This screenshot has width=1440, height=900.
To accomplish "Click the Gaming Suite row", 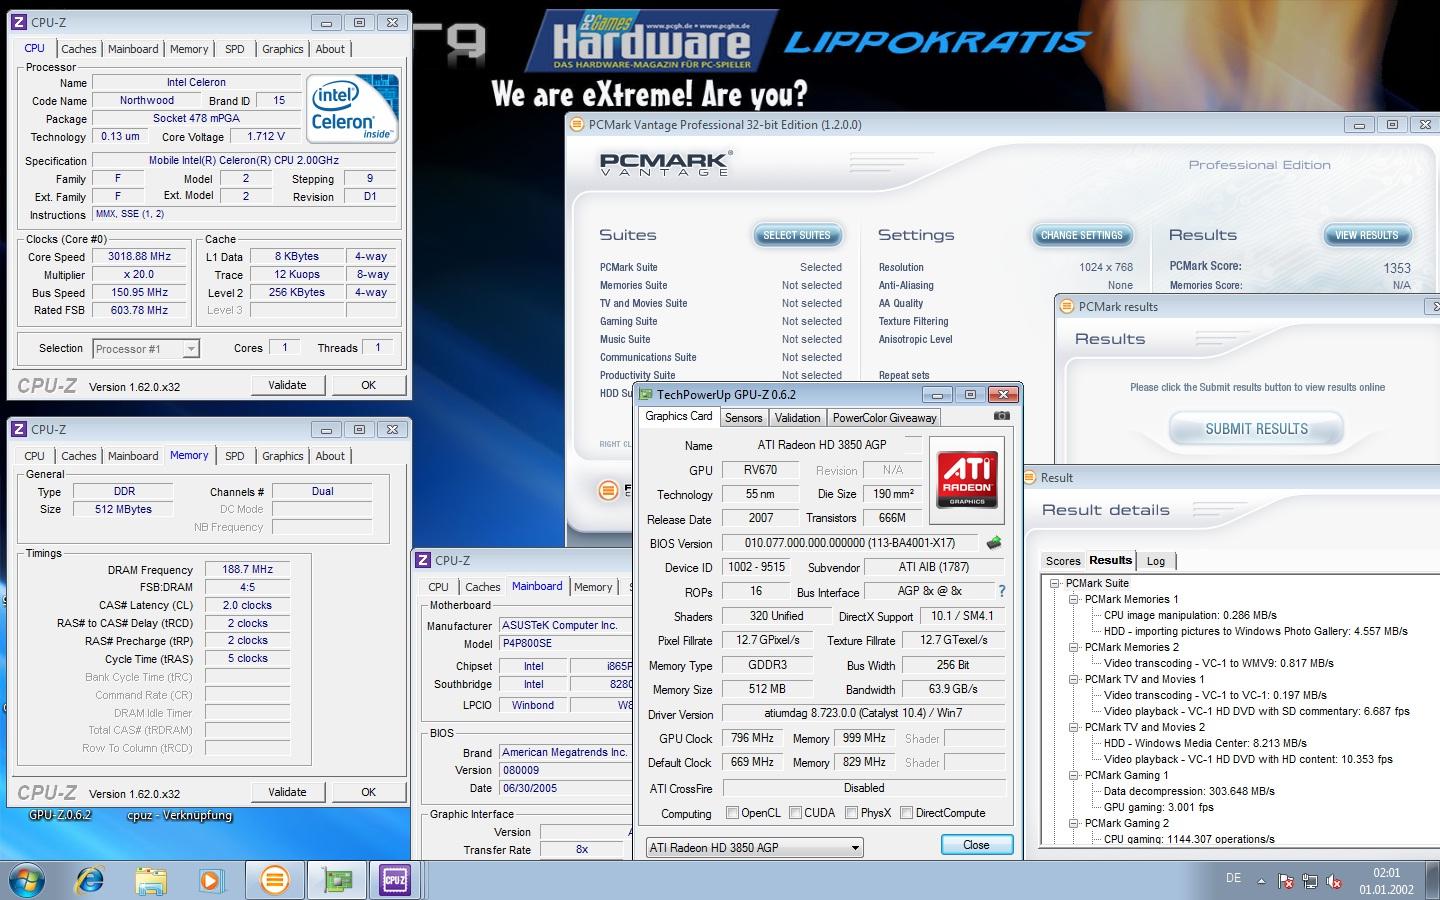I will click(x=720, y=321).
